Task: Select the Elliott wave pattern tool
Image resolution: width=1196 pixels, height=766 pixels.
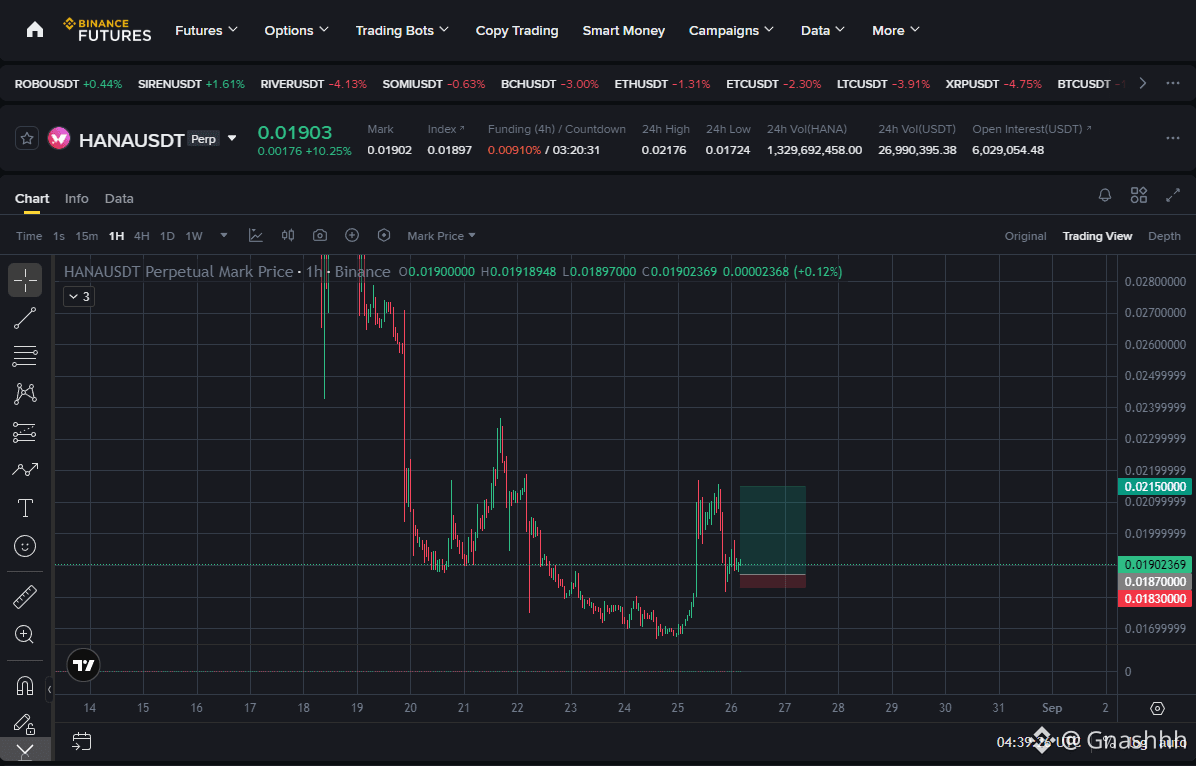Action: (x=25, y=470)
